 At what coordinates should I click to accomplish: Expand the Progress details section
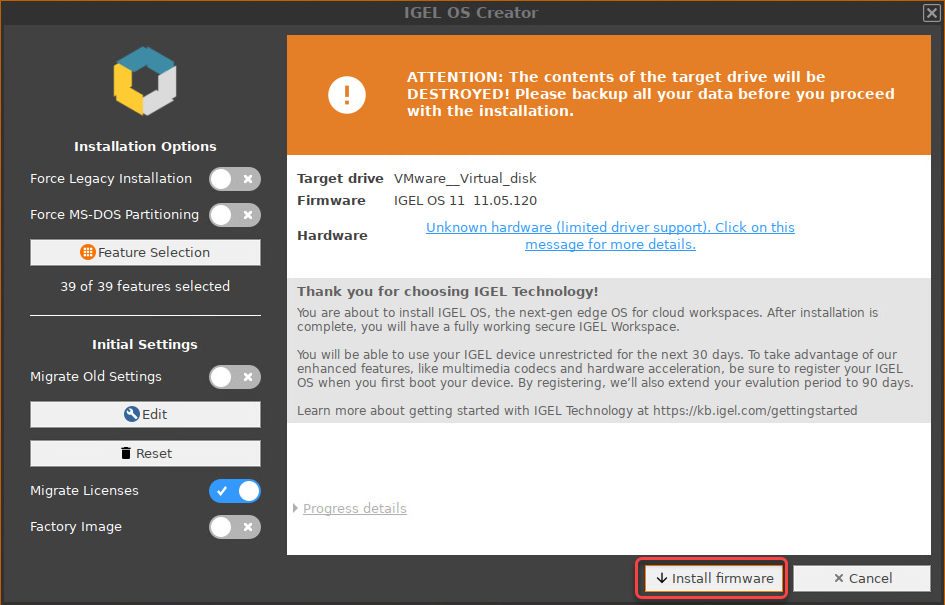click(x=354, y=508)
